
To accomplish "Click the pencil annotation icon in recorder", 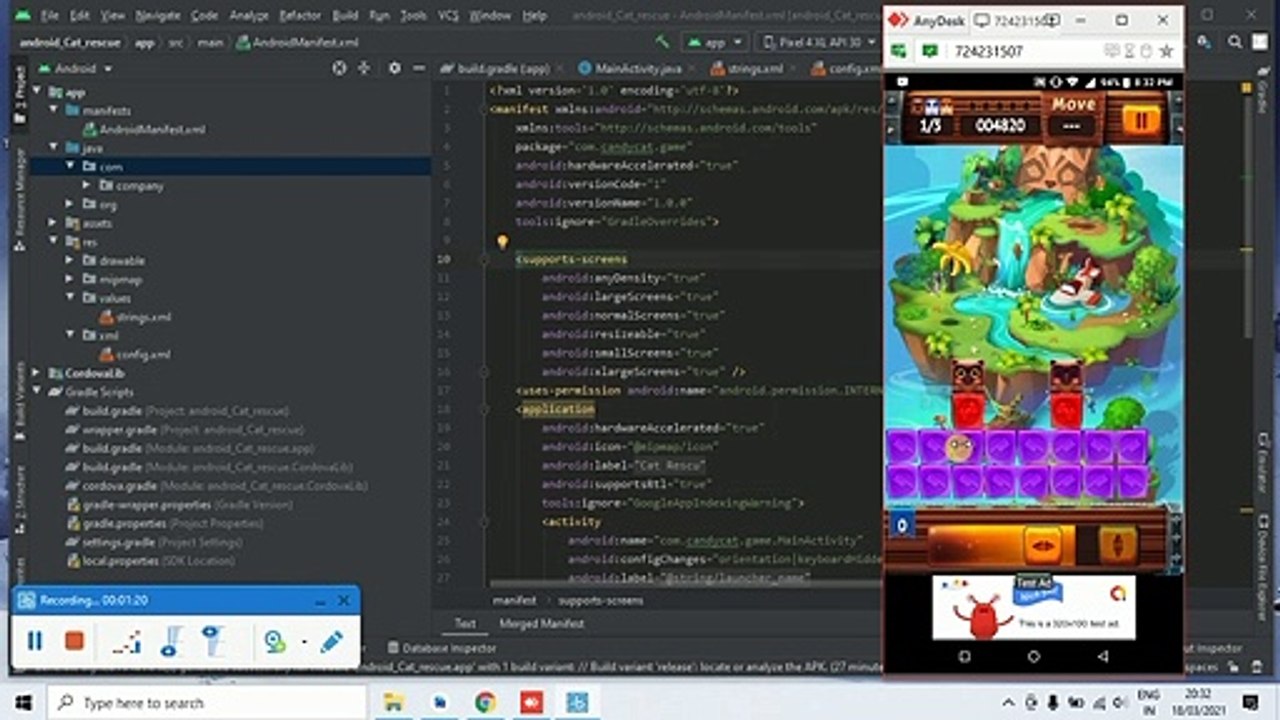I will point(332,641).
